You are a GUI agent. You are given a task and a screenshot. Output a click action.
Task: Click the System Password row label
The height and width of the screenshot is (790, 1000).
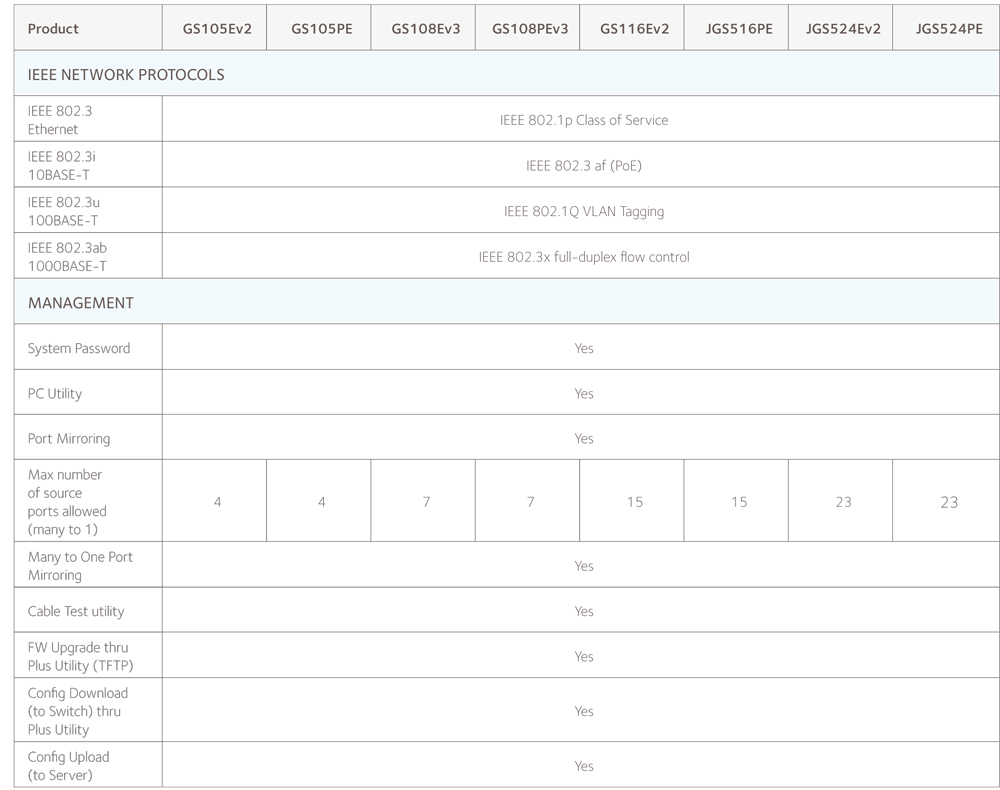coord(78,348)
